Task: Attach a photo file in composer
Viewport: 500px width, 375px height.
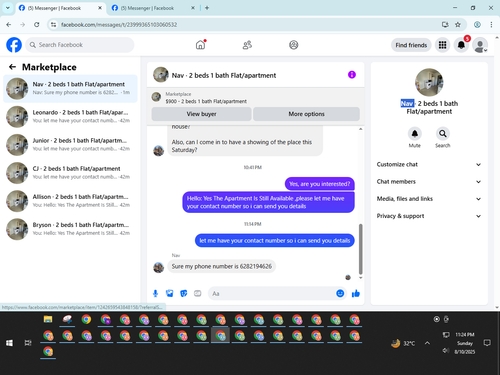Action: click(x=170, y=293)
